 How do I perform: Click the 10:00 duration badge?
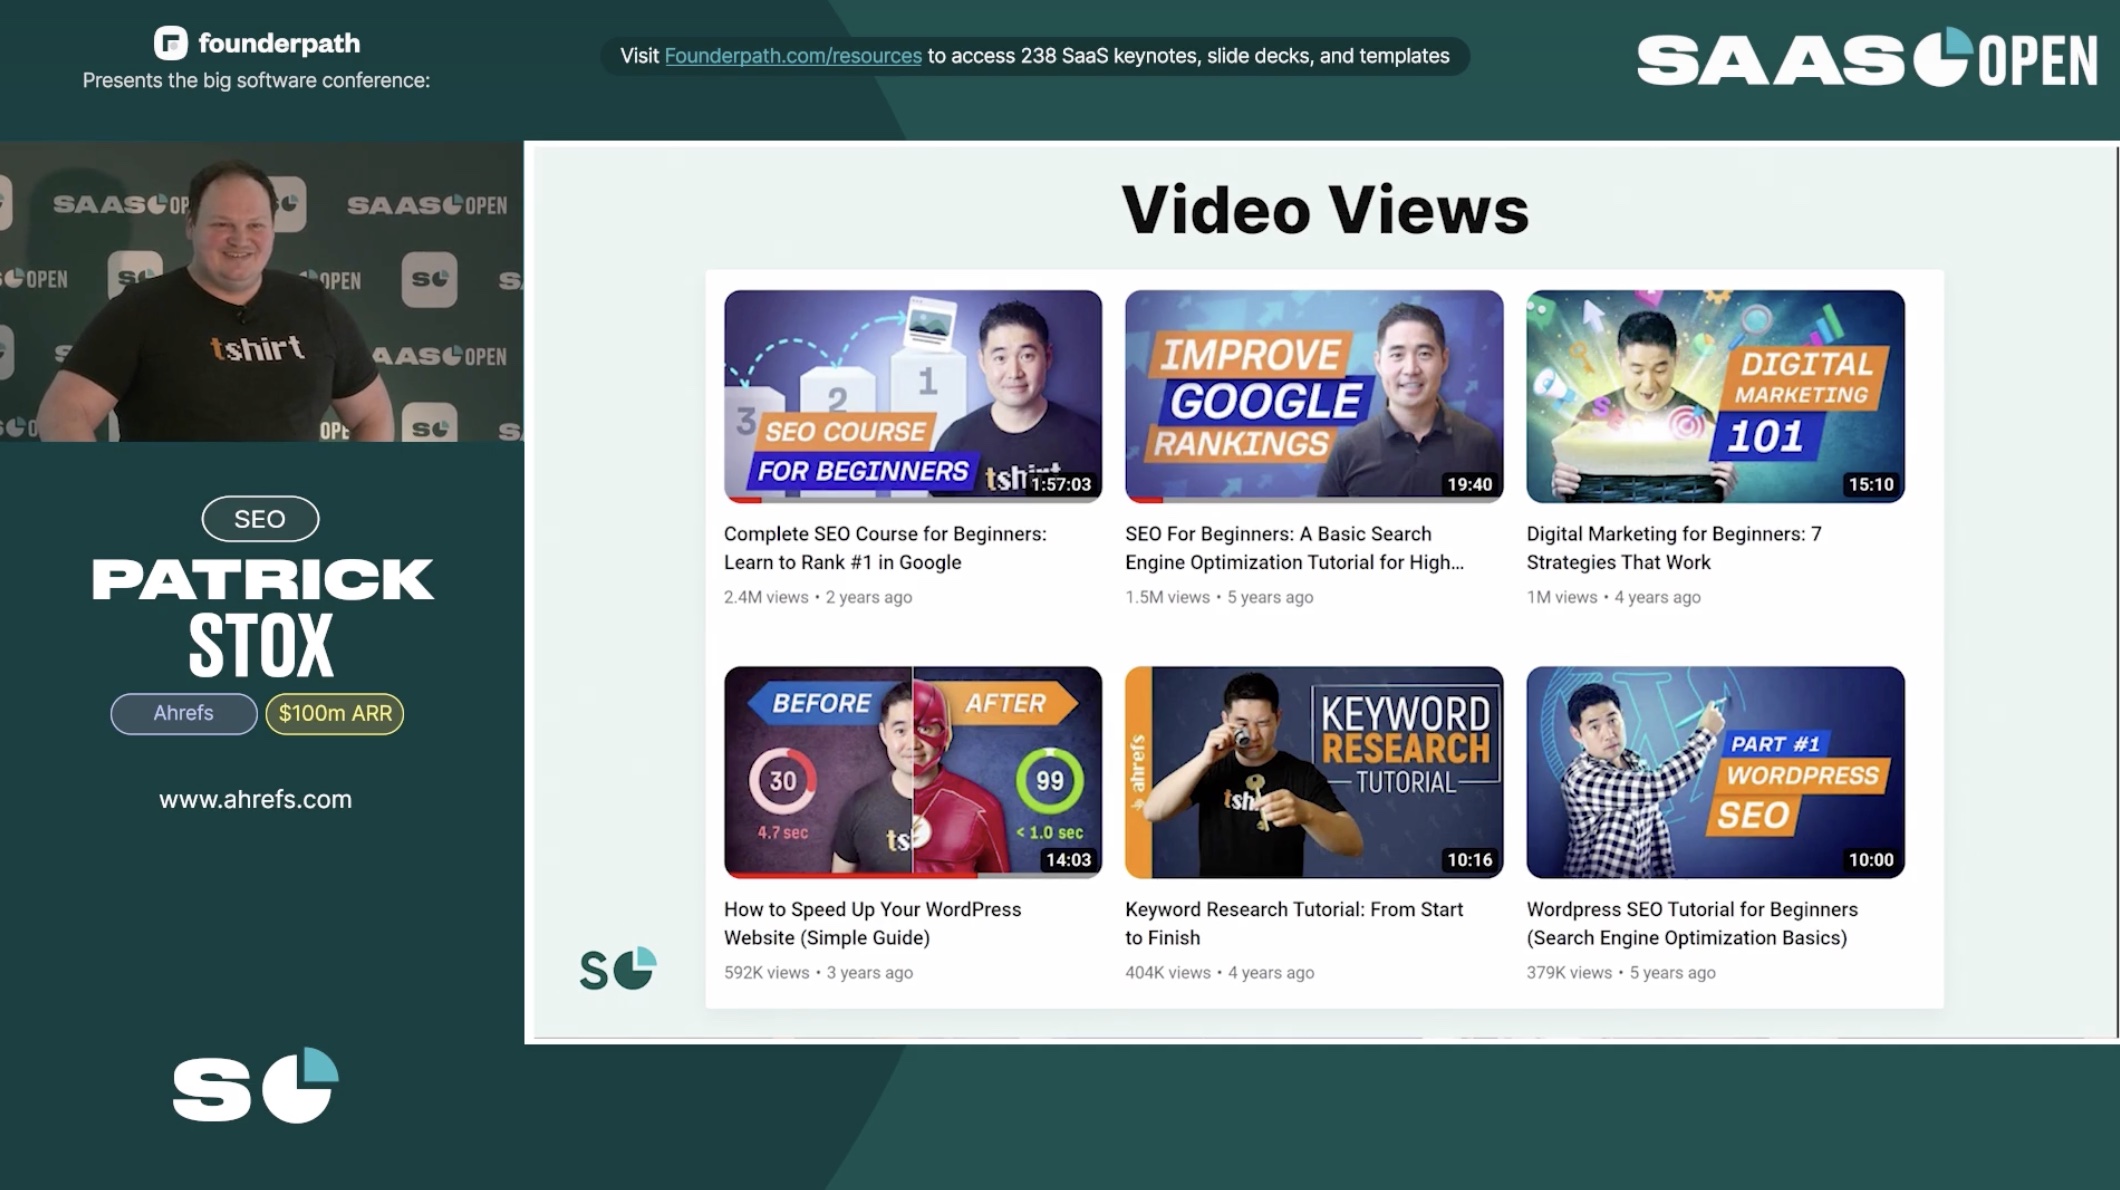coord(1871,860)
